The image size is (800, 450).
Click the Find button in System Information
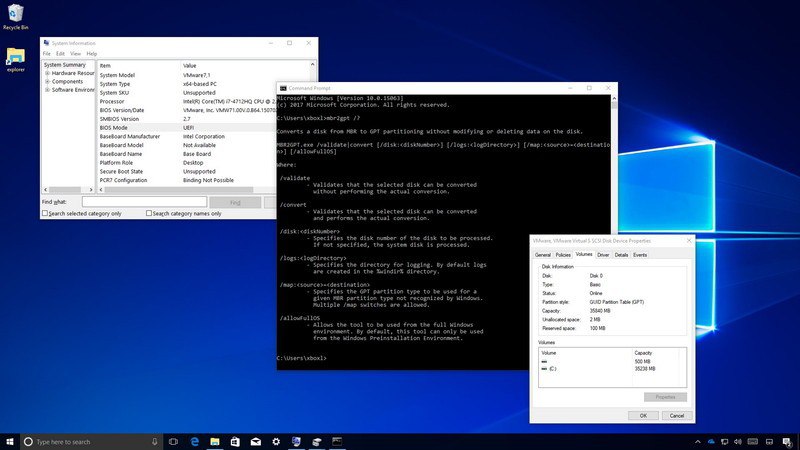235,203
